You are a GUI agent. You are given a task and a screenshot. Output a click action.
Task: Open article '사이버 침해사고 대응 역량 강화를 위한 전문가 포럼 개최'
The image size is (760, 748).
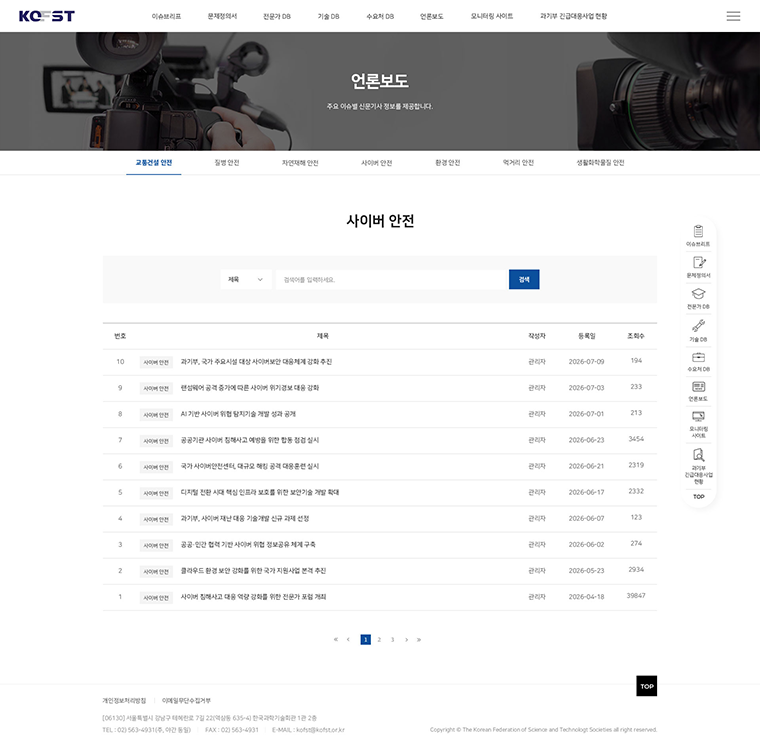coord(253,597)
